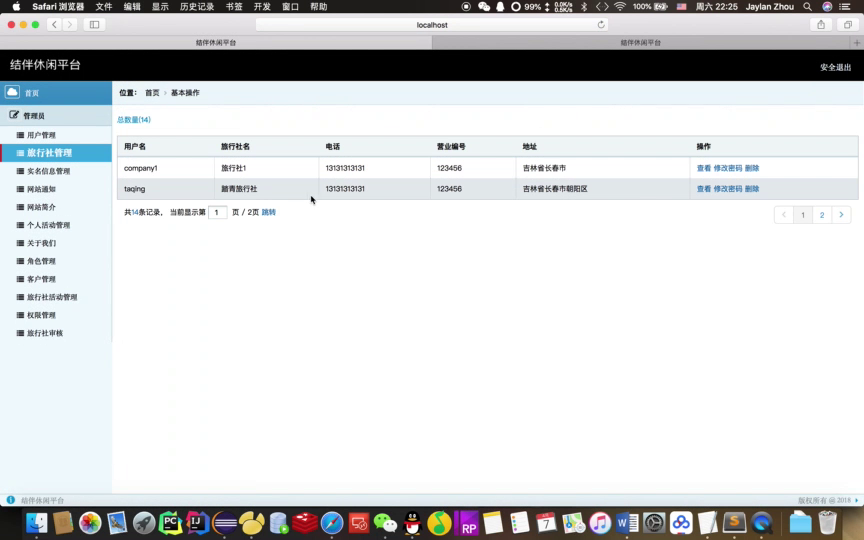Viewport: 864px width, 540px height.
Task: Open 角色管理 sidebar entry
Action: pyautogui.click(x=41, y=261)
